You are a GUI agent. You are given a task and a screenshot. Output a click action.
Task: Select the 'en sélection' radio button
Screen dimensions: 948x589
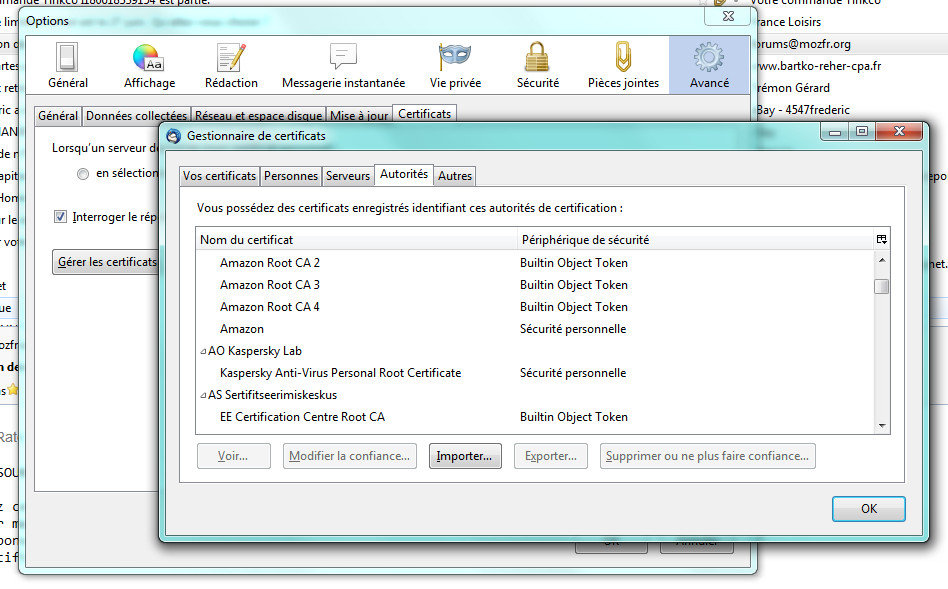point(83,174)
